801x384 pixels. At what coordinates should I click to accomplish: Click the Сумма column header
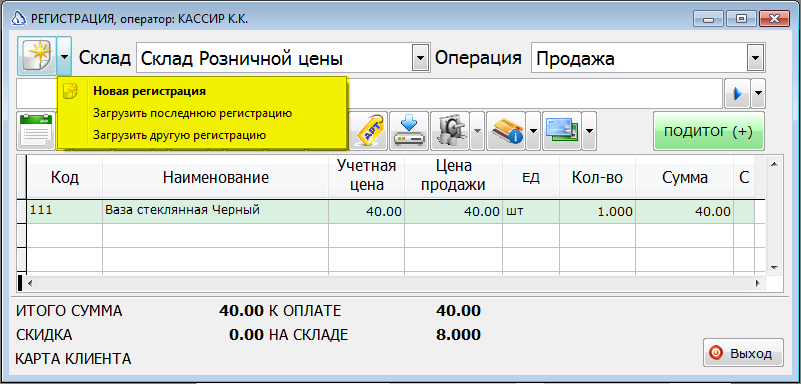pos(685,177)
